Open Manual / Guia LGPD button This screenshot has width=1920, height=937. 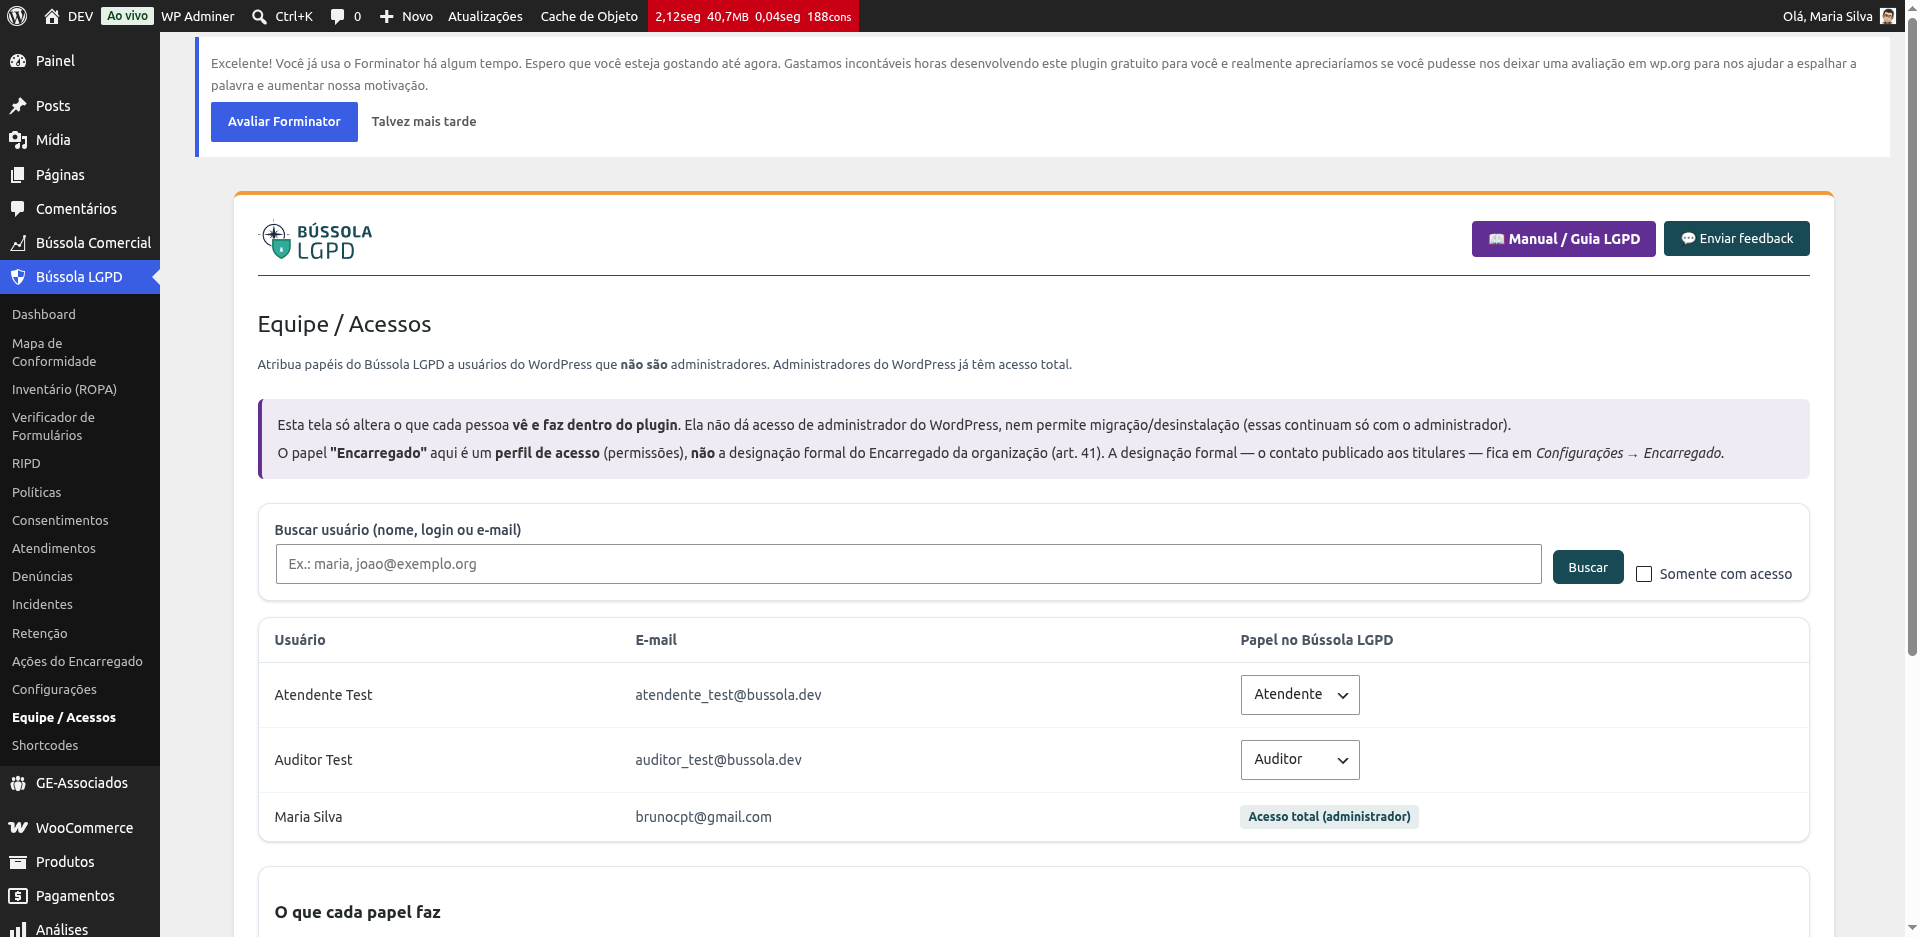[1564, 239]
